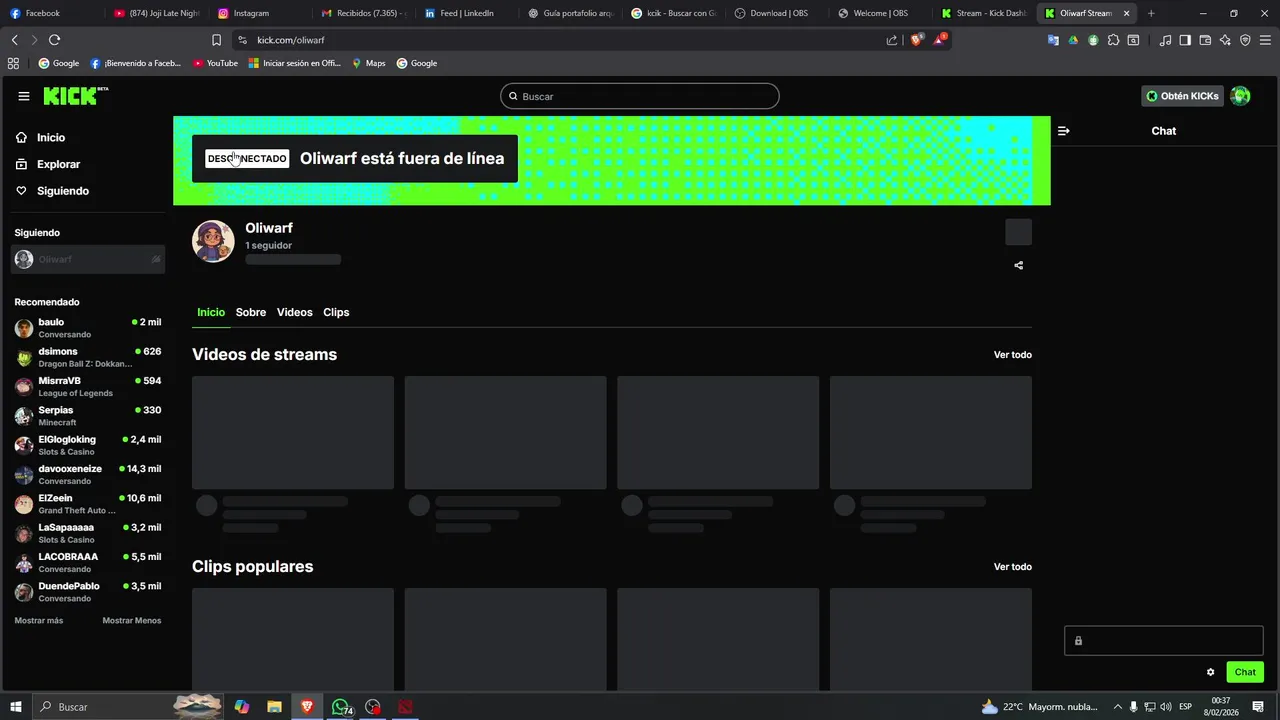
Task: Open the user profile avatar menu
Action: 1240,96
